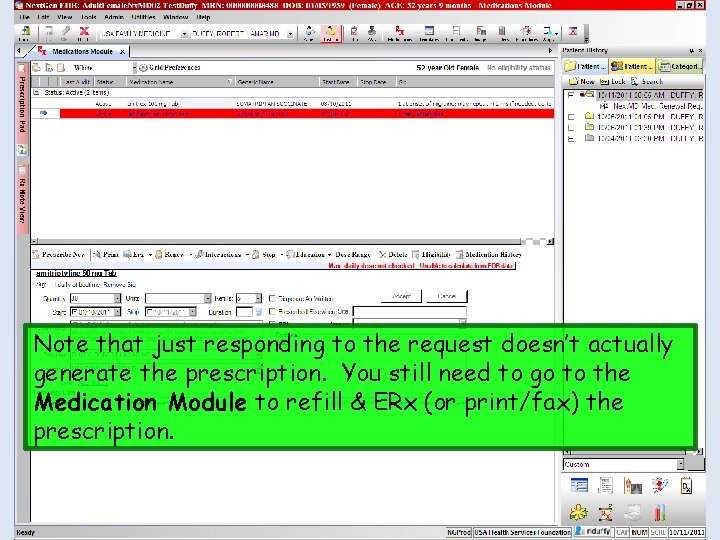Click the Accept button
This screenshot has height=540, width=720.
[401, 296]
